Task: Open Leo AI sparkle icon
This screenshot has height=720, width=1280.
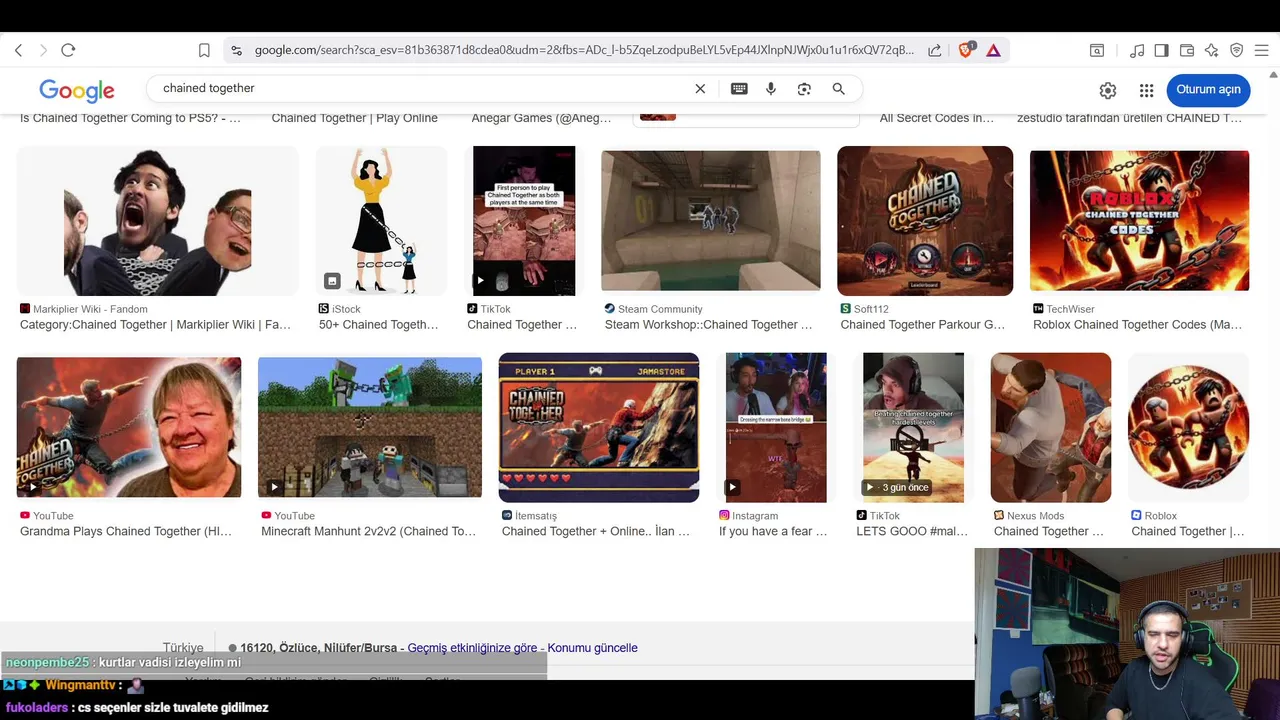Action: click(x=1211, y=50)
